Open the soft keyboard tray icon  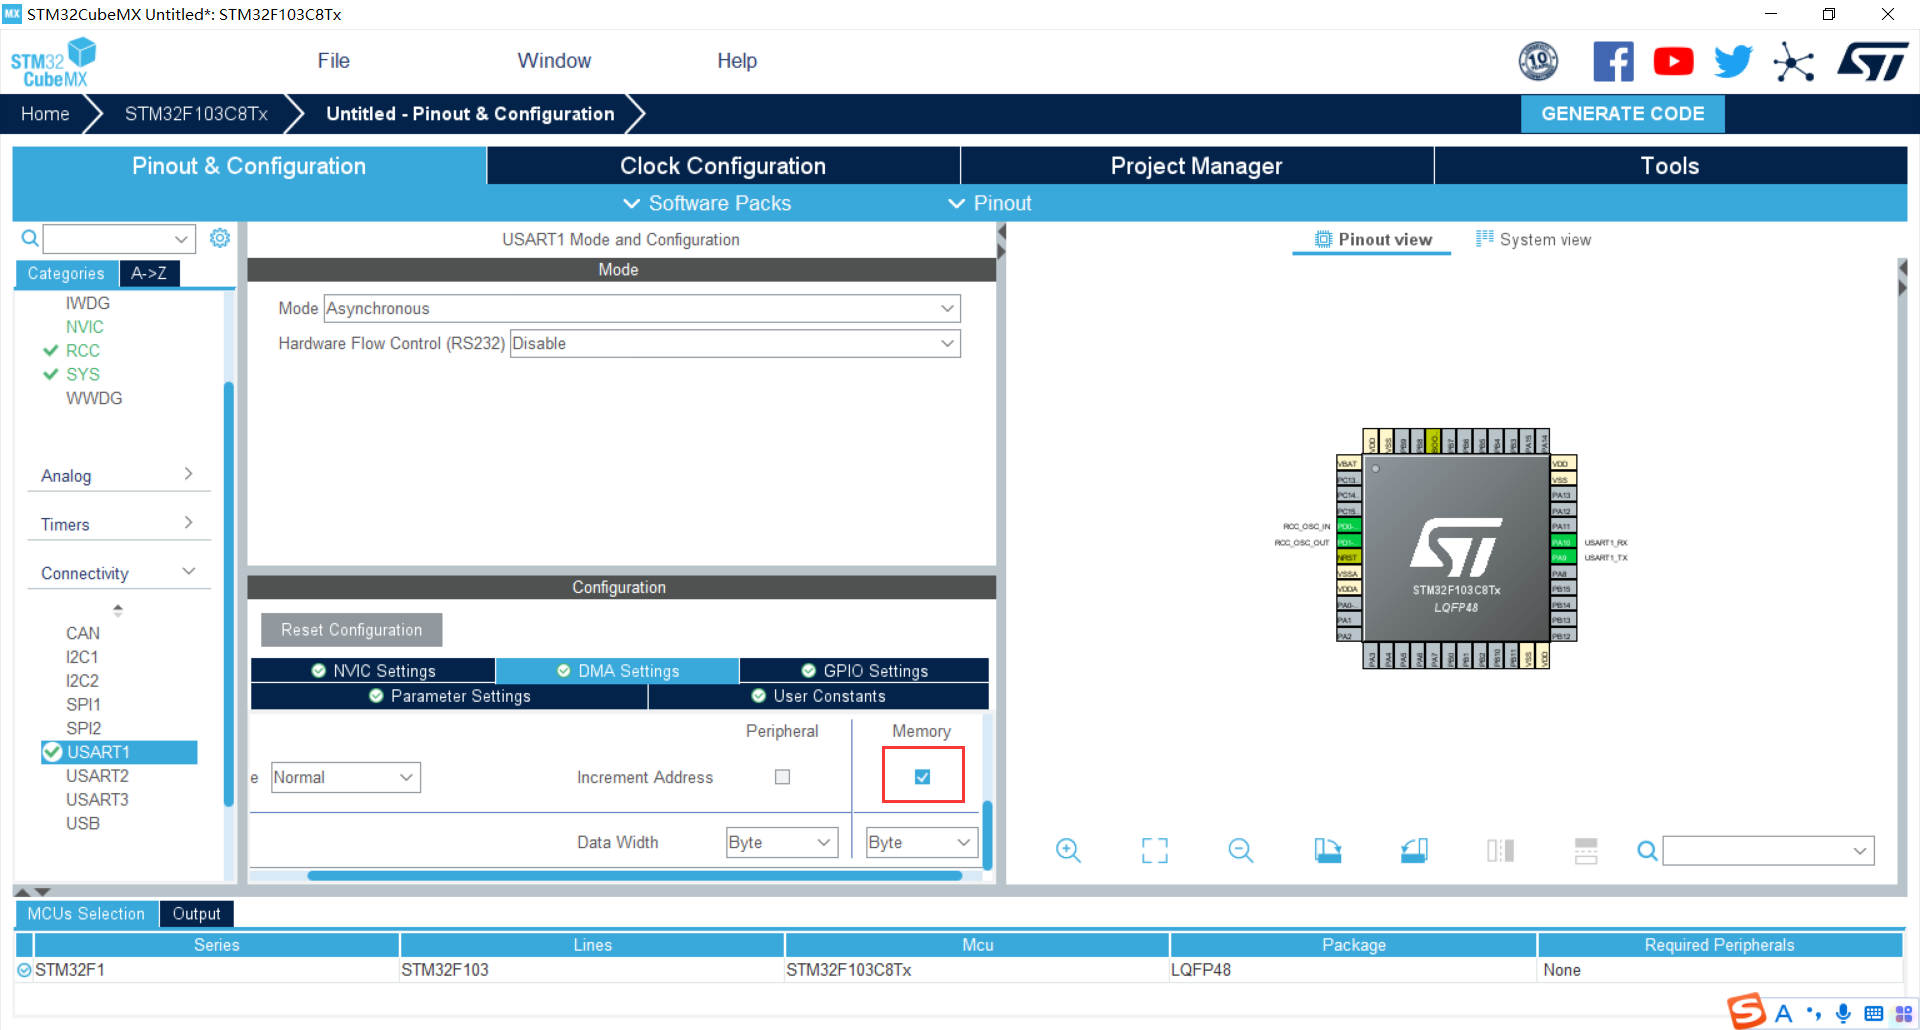point(1874,1013)
